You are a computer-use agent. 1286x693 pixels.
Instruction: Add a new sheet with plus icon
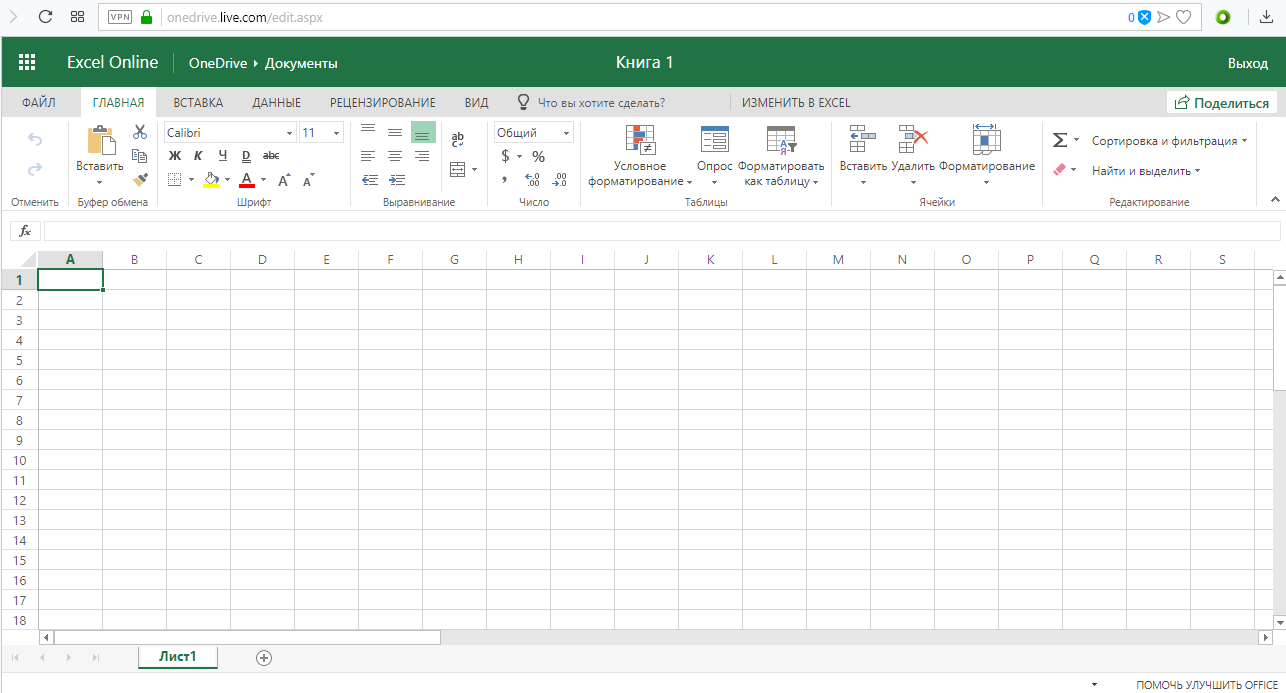tap(264, 657)
